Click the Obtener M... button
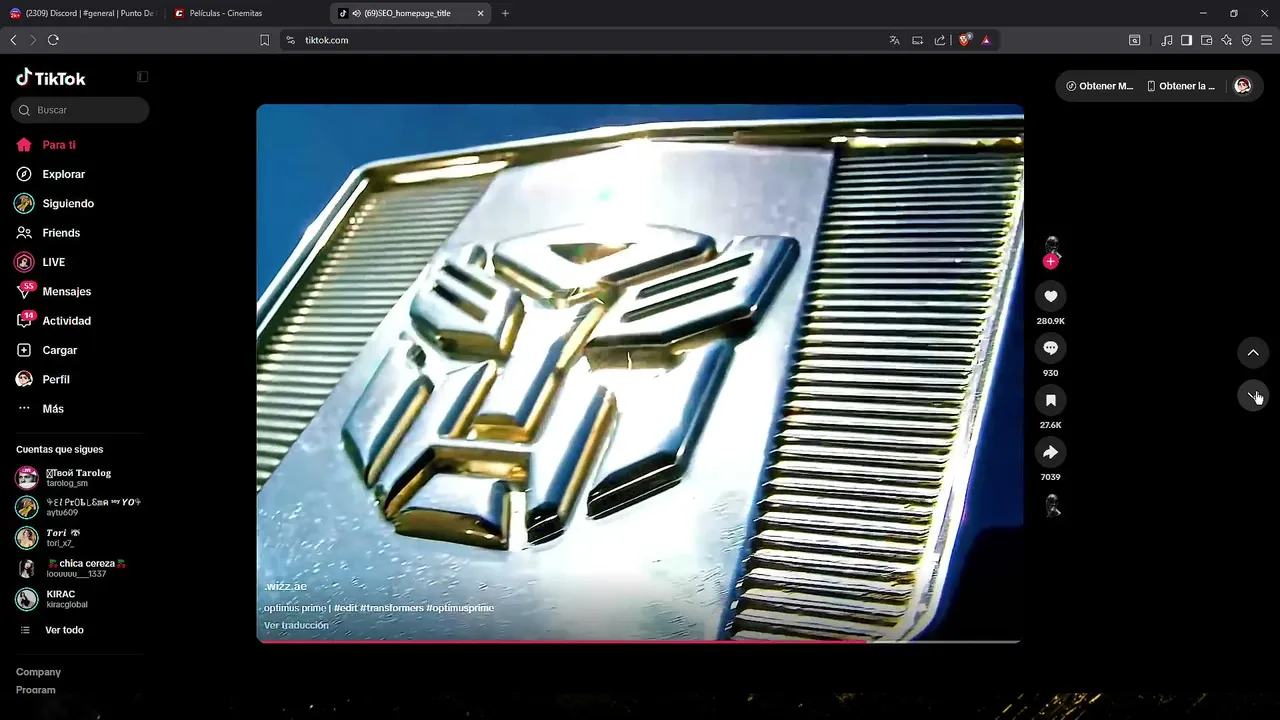 [1100, 86]
